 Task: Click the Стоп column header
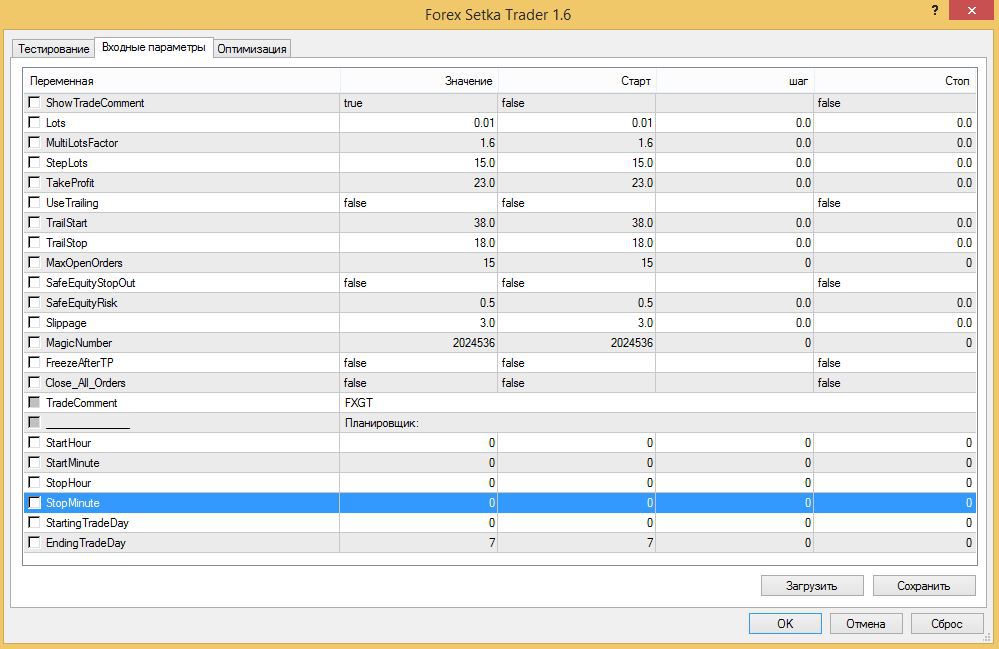[x=895, y=81]
